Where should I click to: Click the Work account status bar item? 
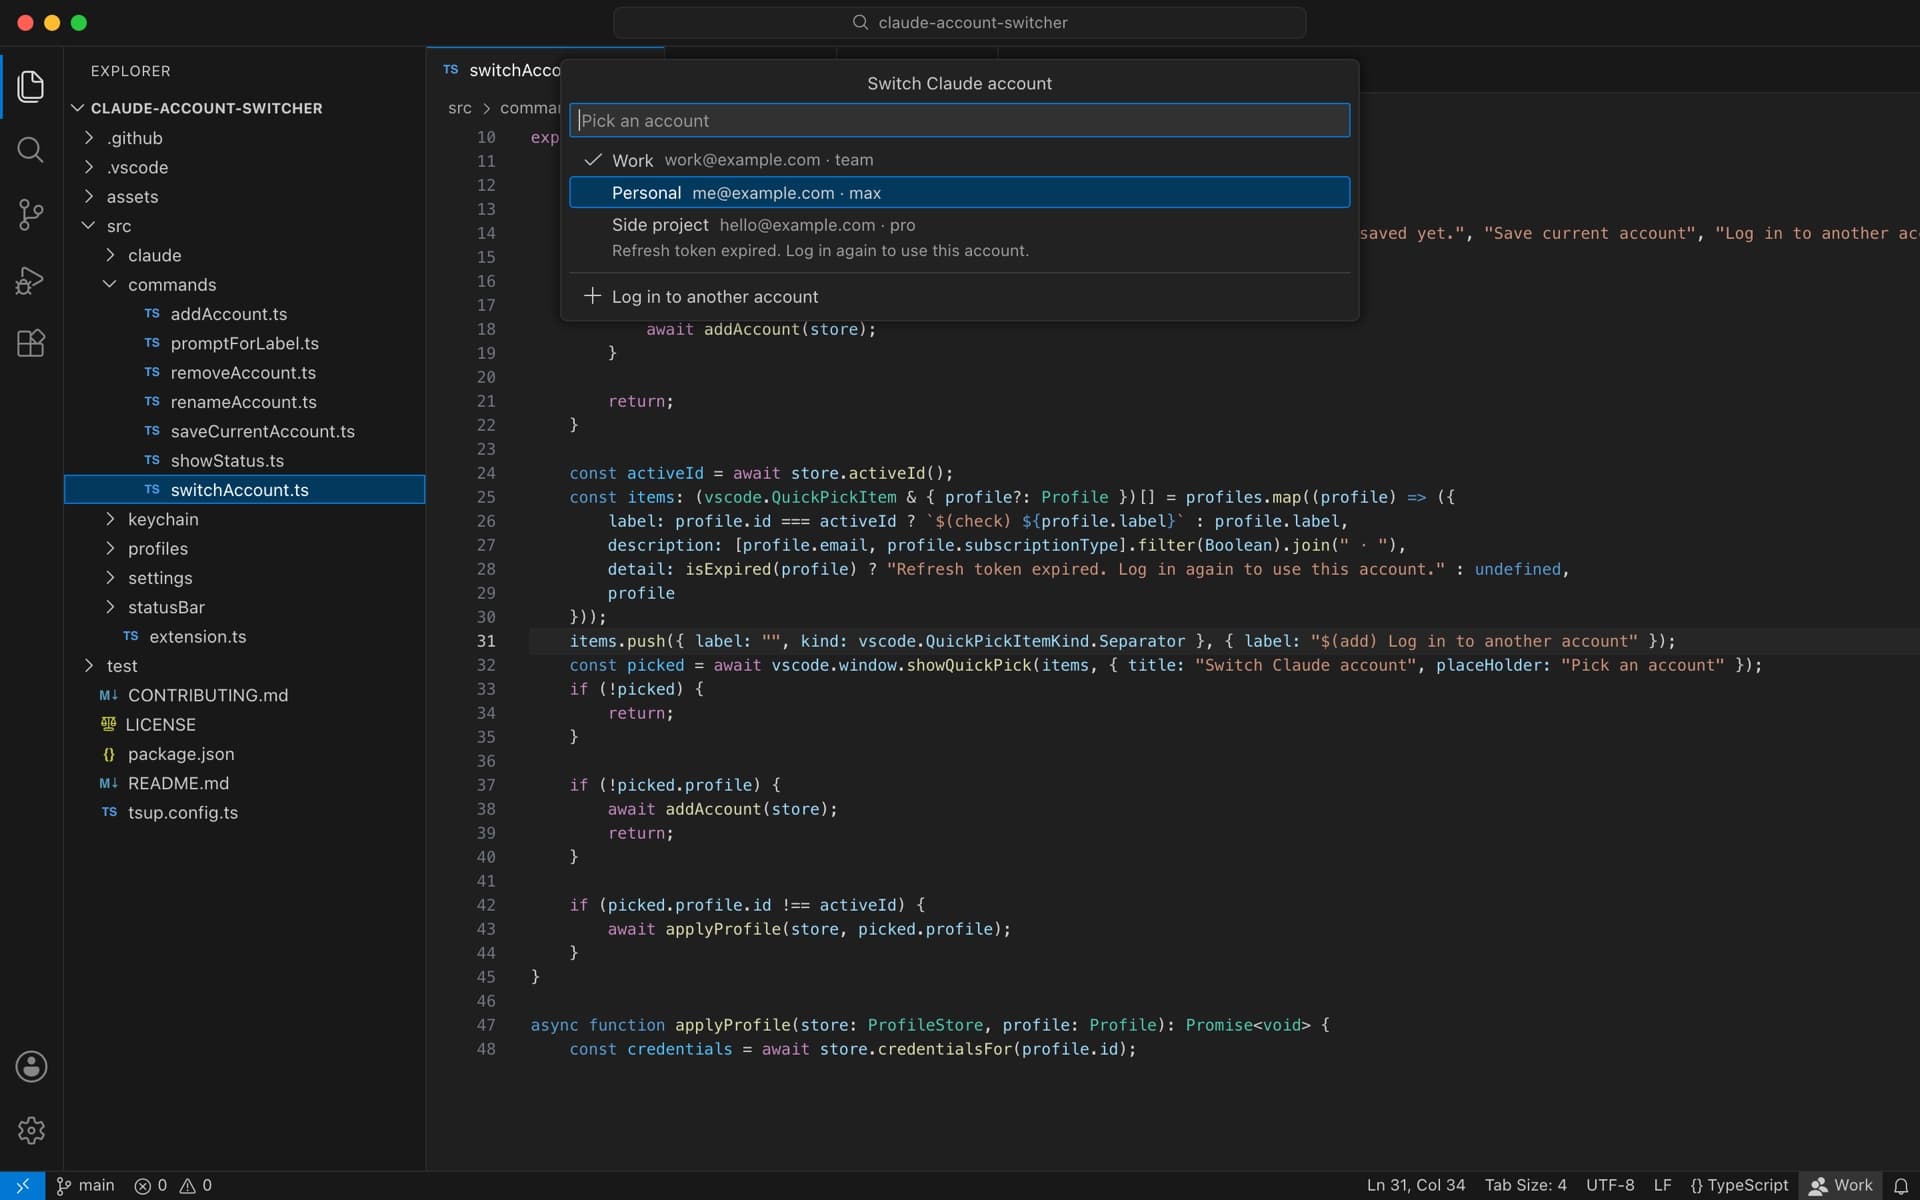tap(1840, 1185)
